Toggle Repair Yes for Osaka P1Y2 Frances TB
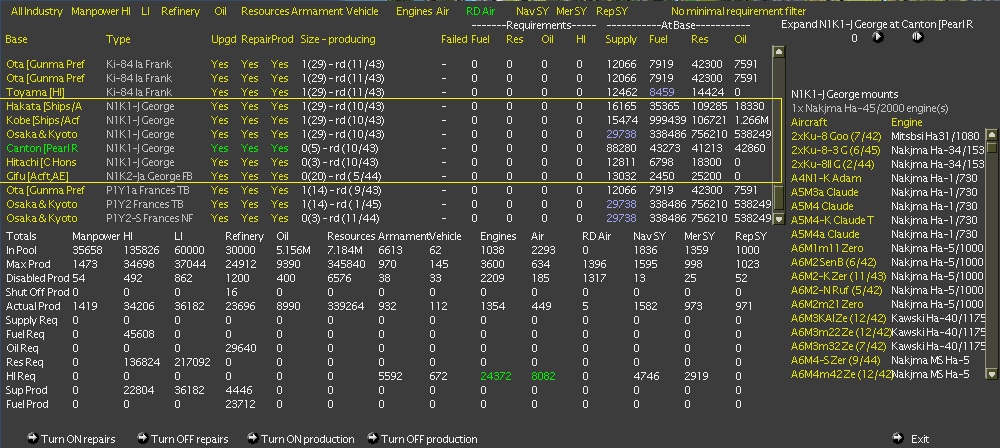The height and width of the screenshot is (448, 1000). pyautogui.click(x=249, y=204)
